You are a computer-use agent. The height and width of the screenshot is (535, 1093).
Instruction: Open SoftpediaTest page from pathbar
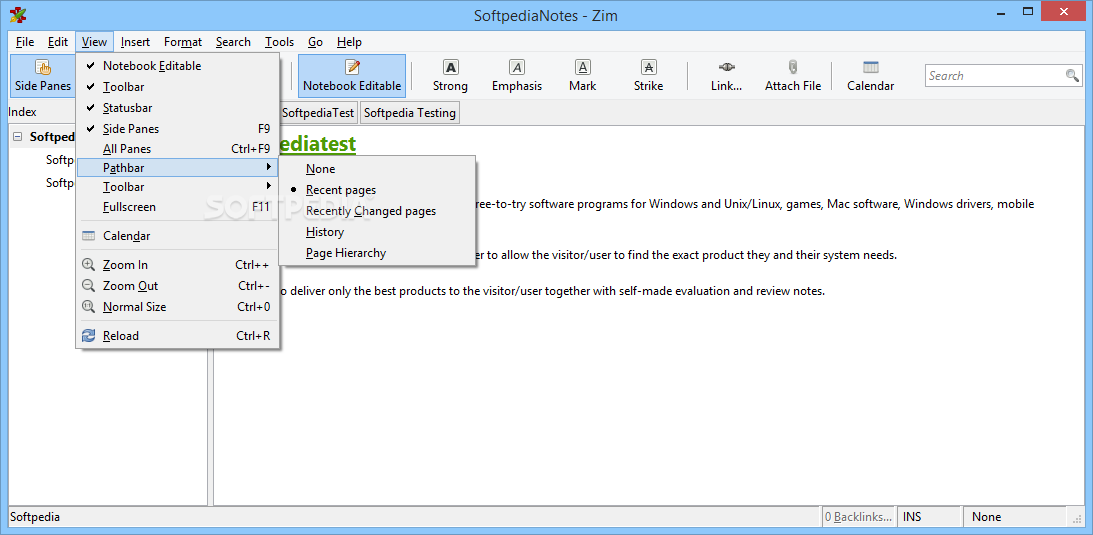tap(318, 112)
